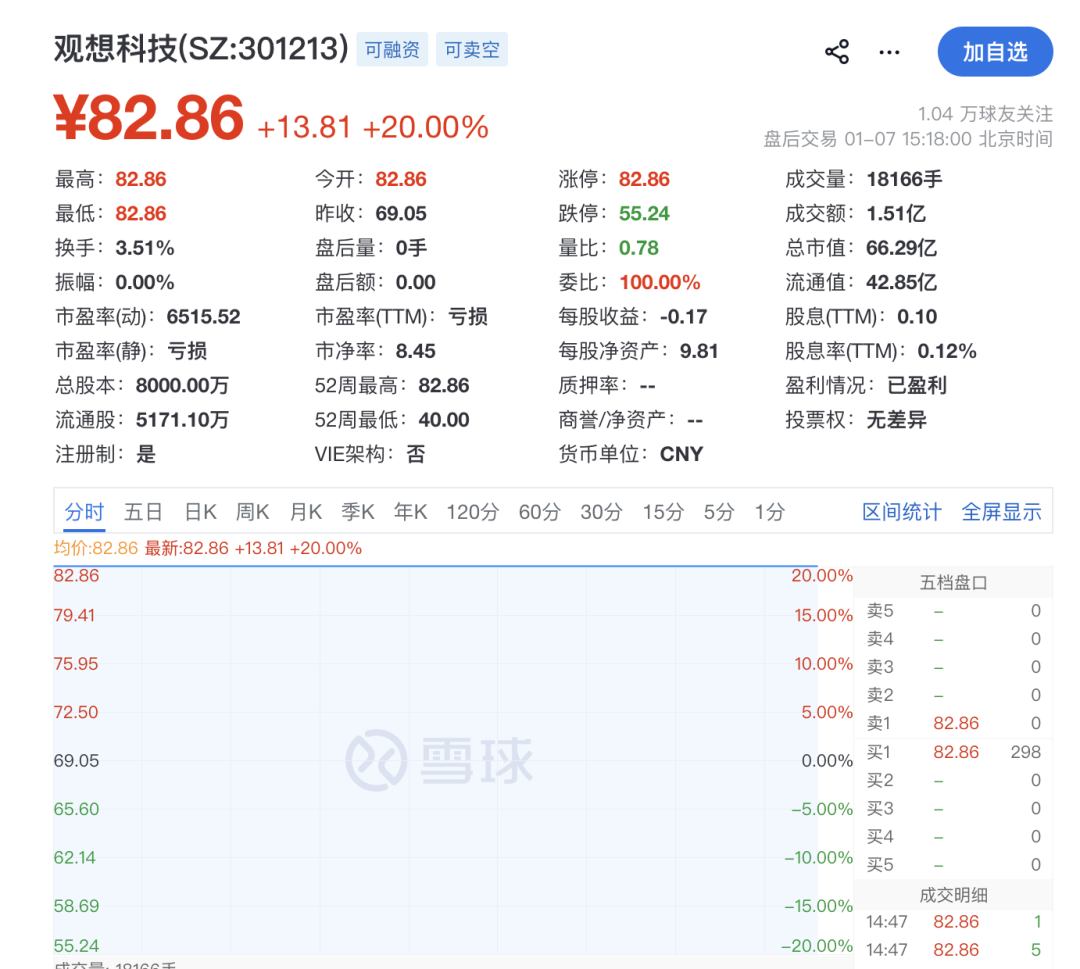Click the 买1 price 82.86 row
The image size is (1080, 969).
955,752
